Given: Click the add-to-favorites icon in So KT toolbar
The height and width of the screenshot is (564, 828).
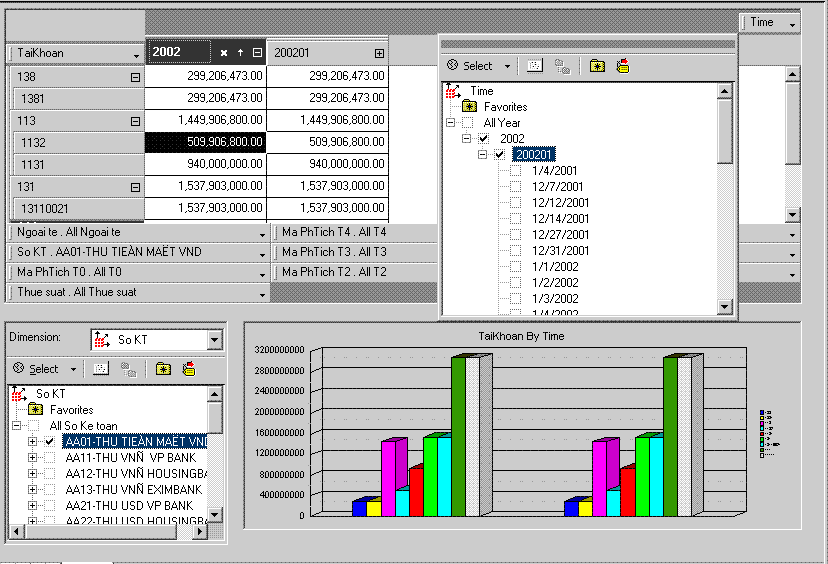Looking at the screenshot, I should tap(163, 369).
